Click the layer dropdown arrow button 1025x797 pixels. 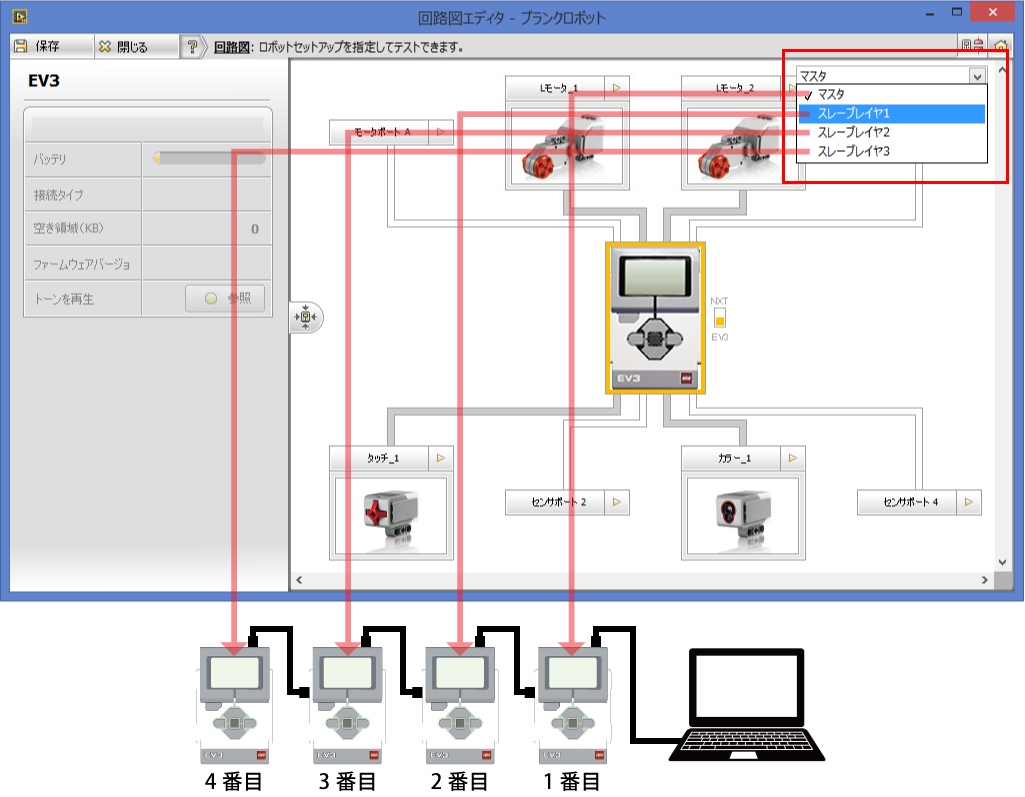(977, 76)
